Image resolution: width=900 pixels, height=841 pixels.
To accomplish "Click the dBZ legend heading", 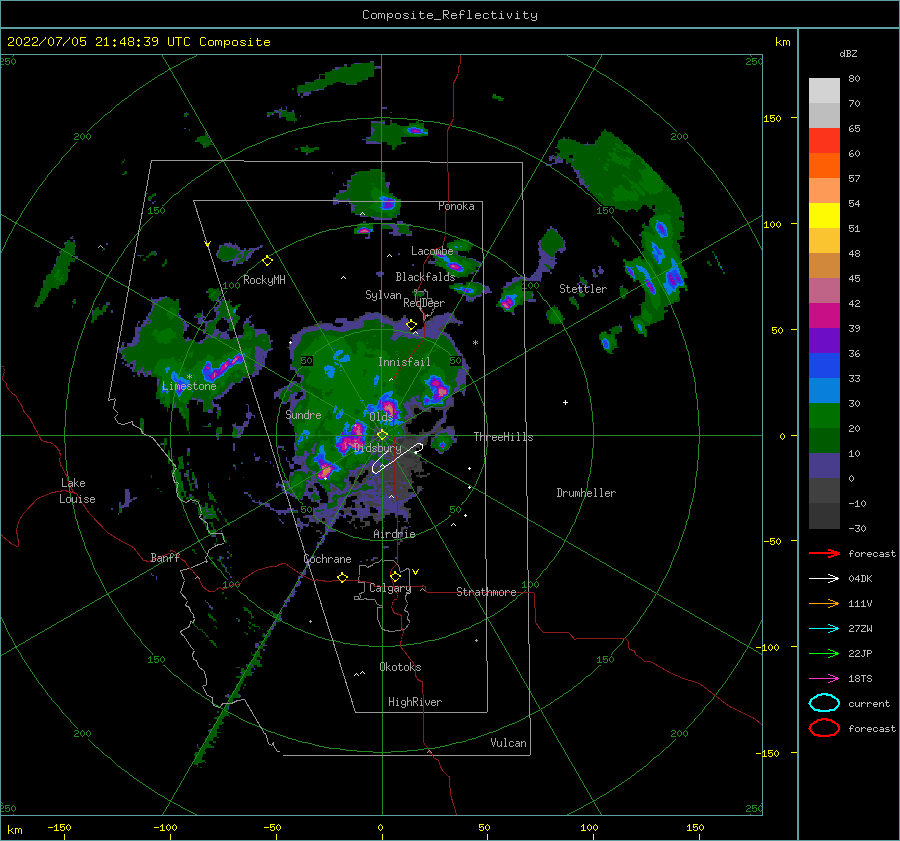I will [x=848, y=53].
